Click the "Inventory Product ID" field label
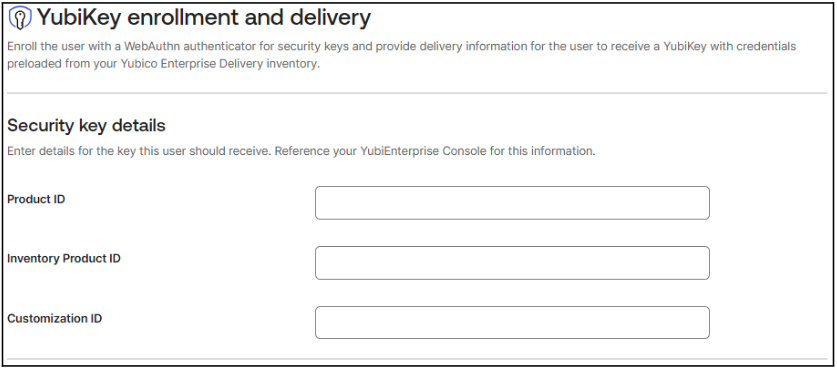 (x=64, y=258)
